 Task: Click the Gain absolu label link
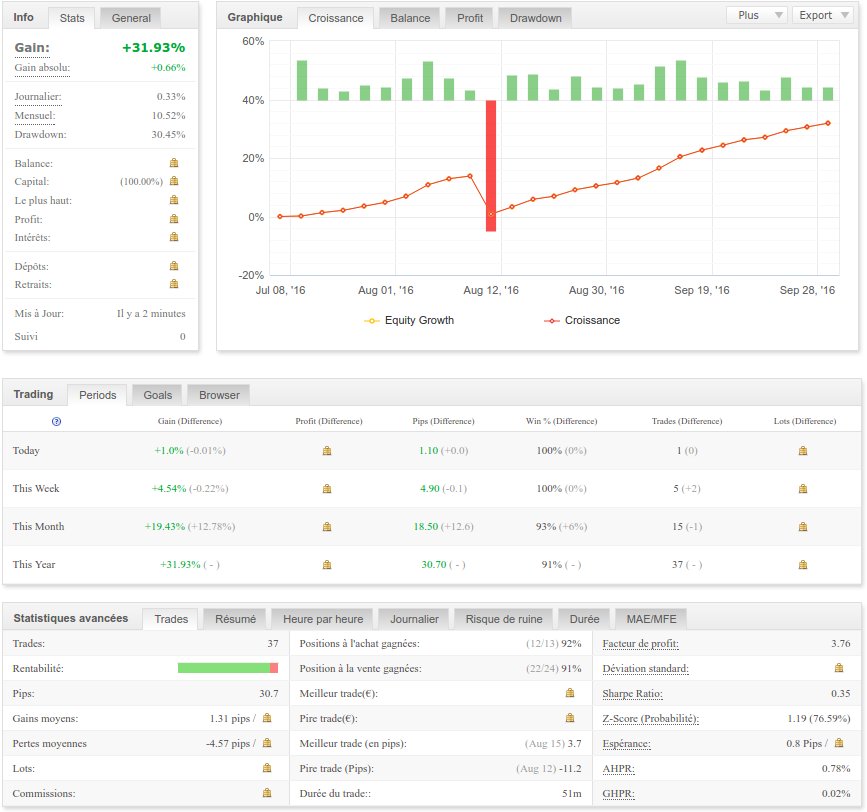pyautogui.click(x=42, y=68)
